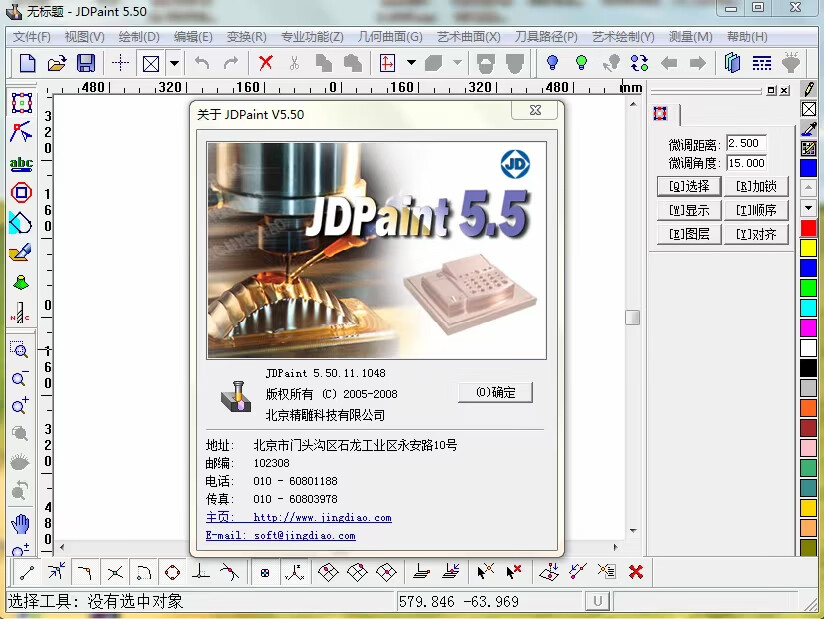Screen dimensions: 824x619
Task: Click the [E]图层 button
Action: (x=689, y=234)
